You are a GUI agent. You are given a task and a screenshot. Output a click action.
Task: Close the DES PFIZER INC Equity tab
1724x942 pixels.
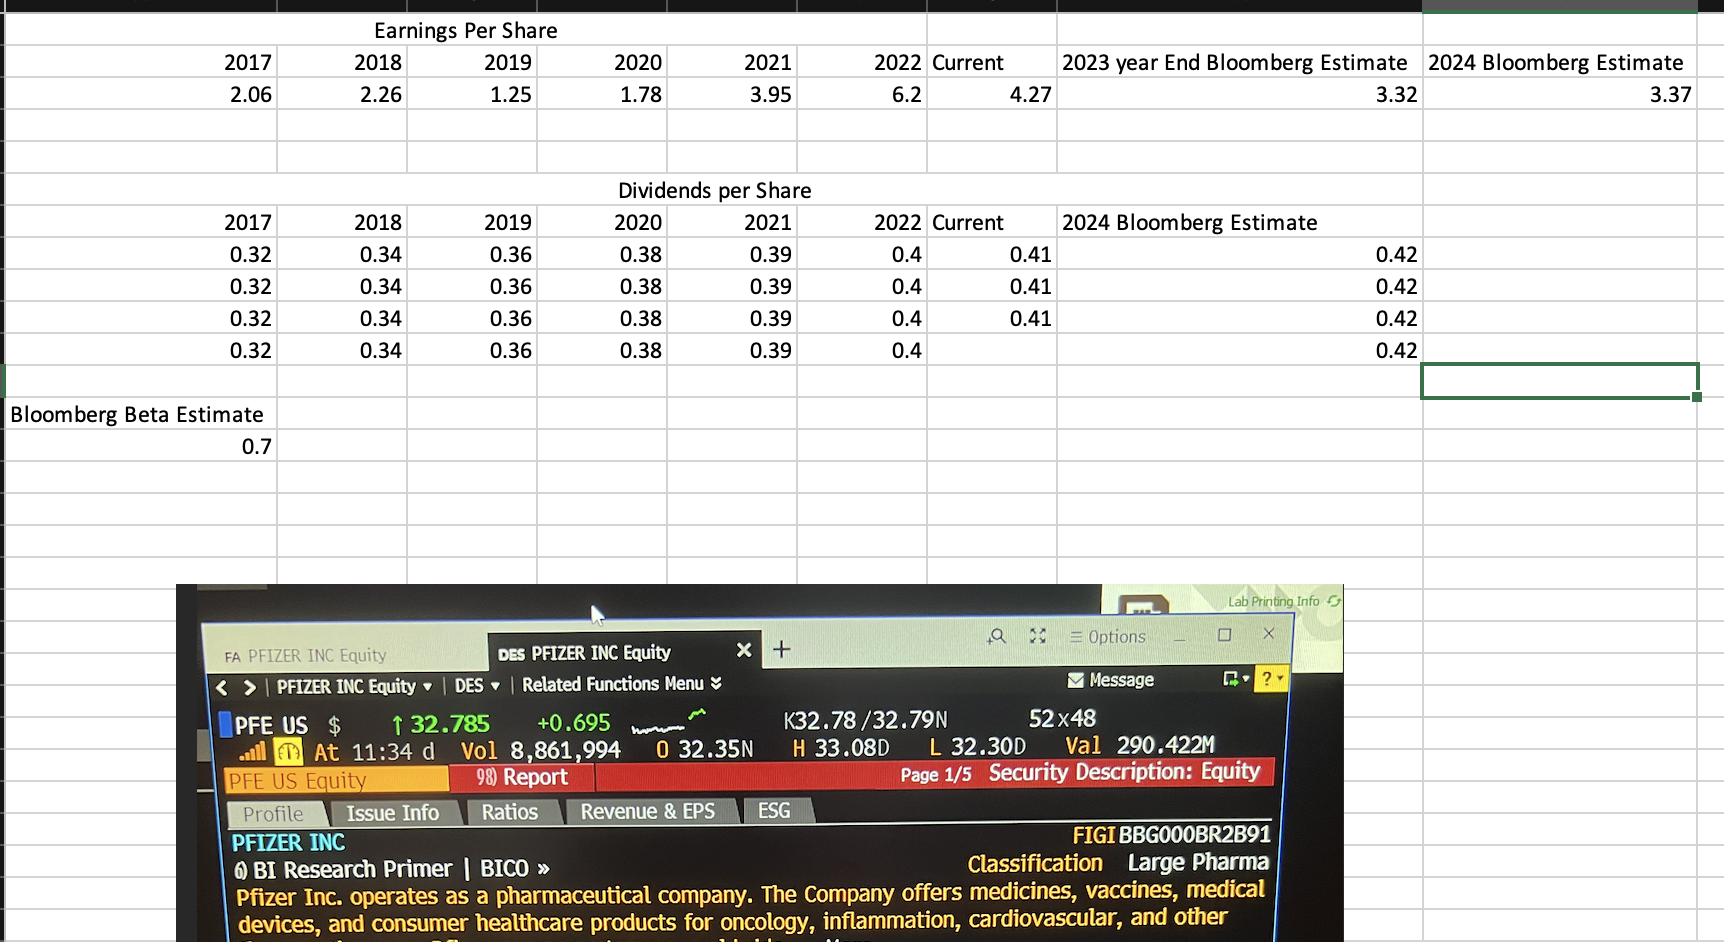point(743,650)
